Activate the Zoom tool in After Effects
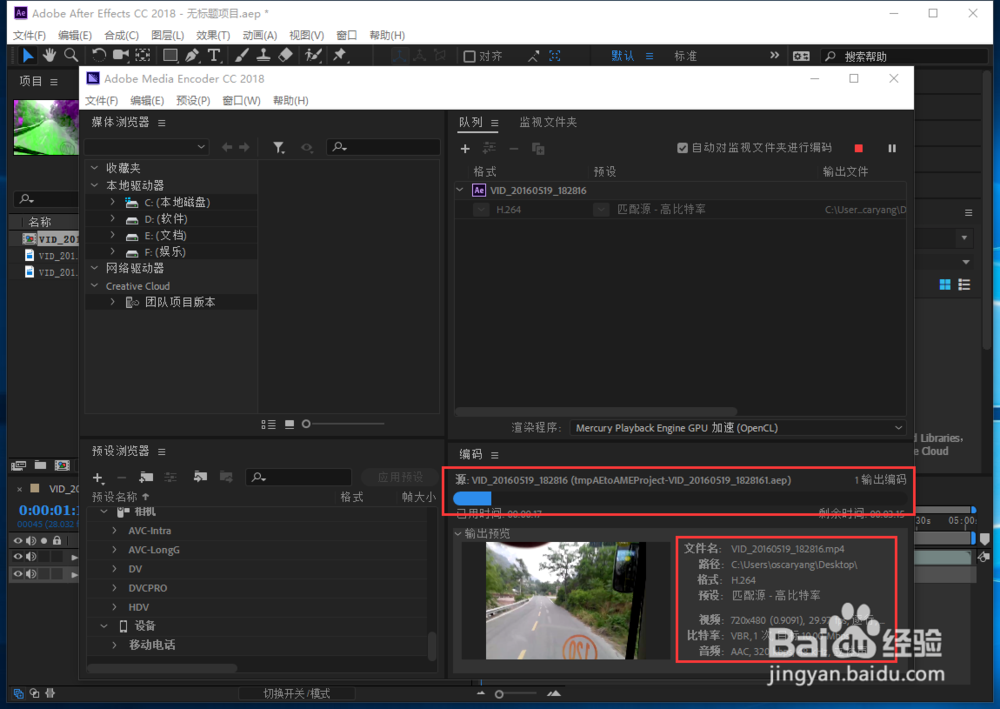Image resolution: width=1000 pixels, height=709 pixels. point(72,55)
